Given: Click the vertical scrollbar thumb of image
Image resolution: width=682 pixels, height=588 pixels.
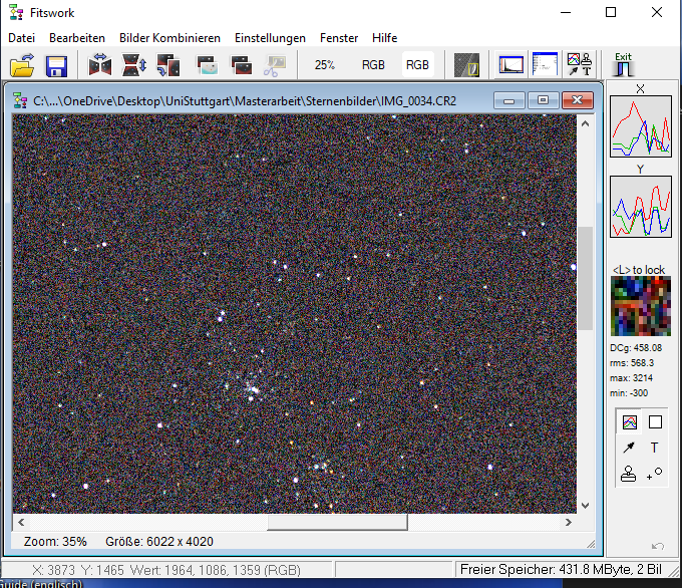Looking at the screenshot, I should click(585, 278).
